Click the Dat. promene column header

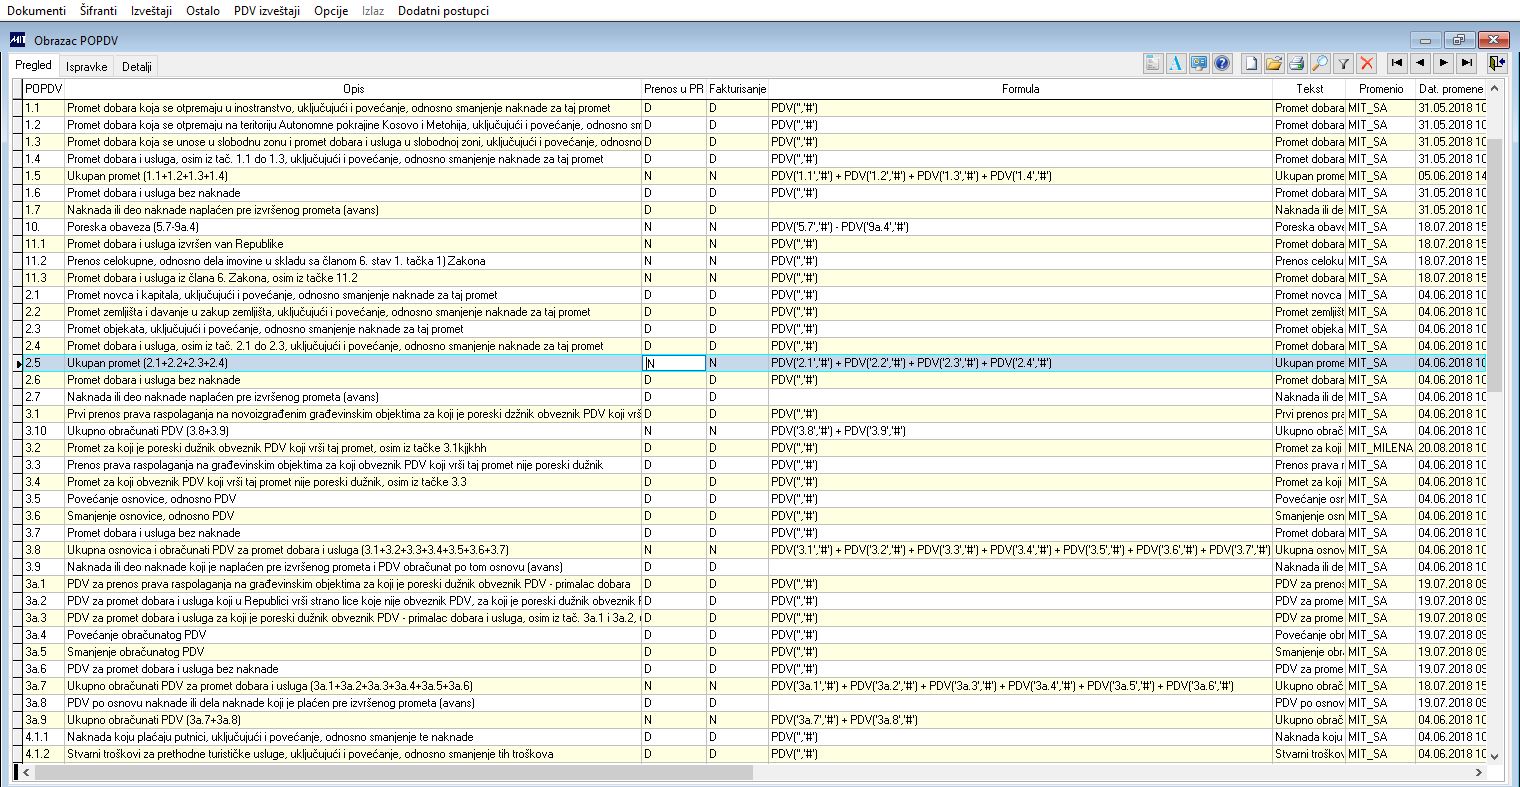point(1450,89)
